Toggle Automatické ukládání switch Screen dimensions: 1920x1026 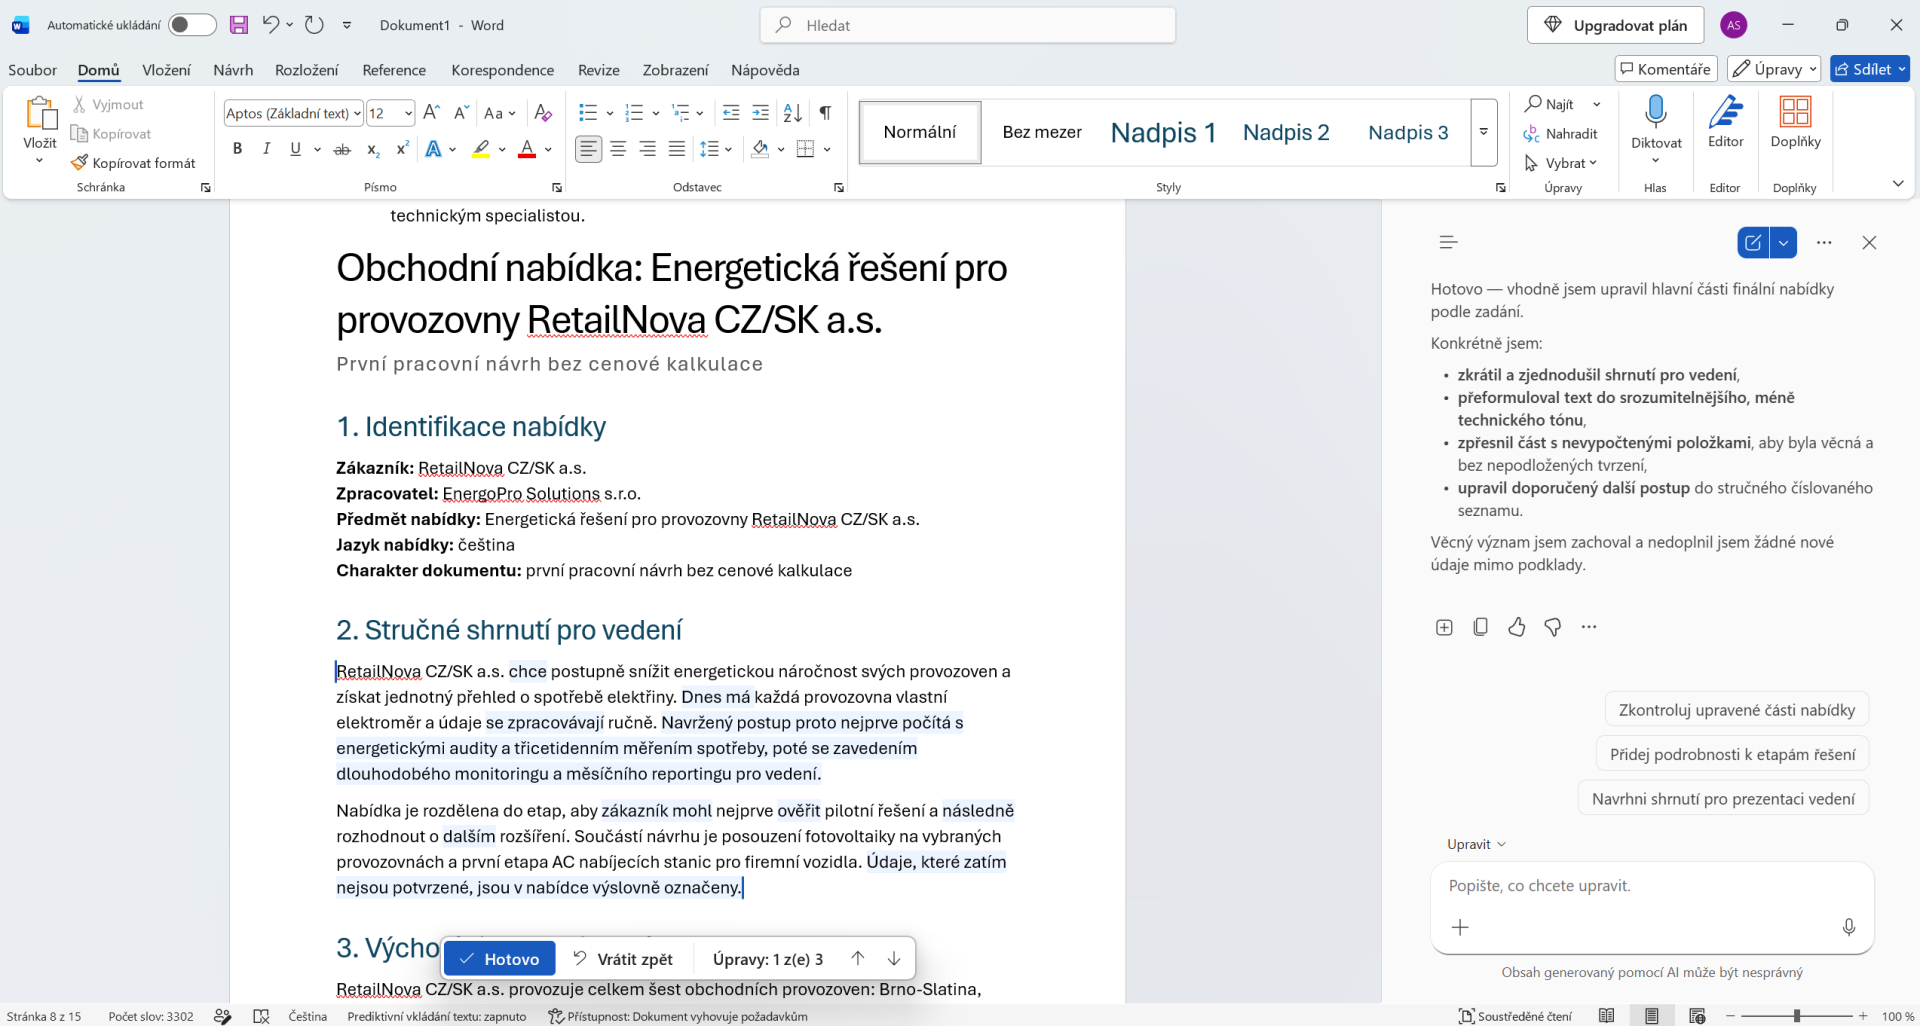point(192,25)
